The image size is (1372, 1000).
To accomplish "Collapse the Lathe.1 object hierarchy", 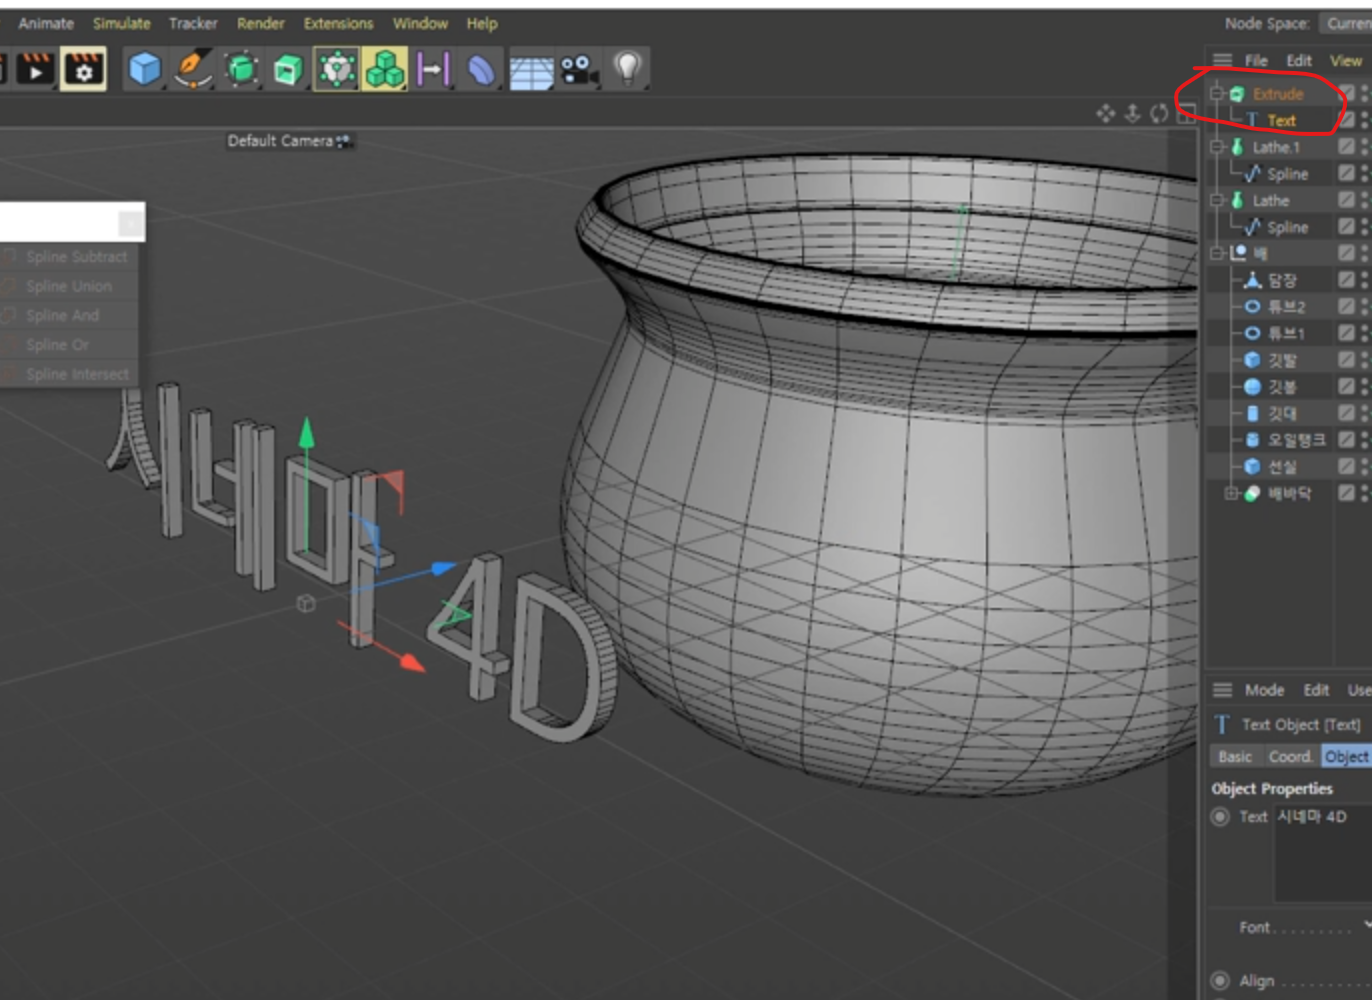I will 1217,147.
